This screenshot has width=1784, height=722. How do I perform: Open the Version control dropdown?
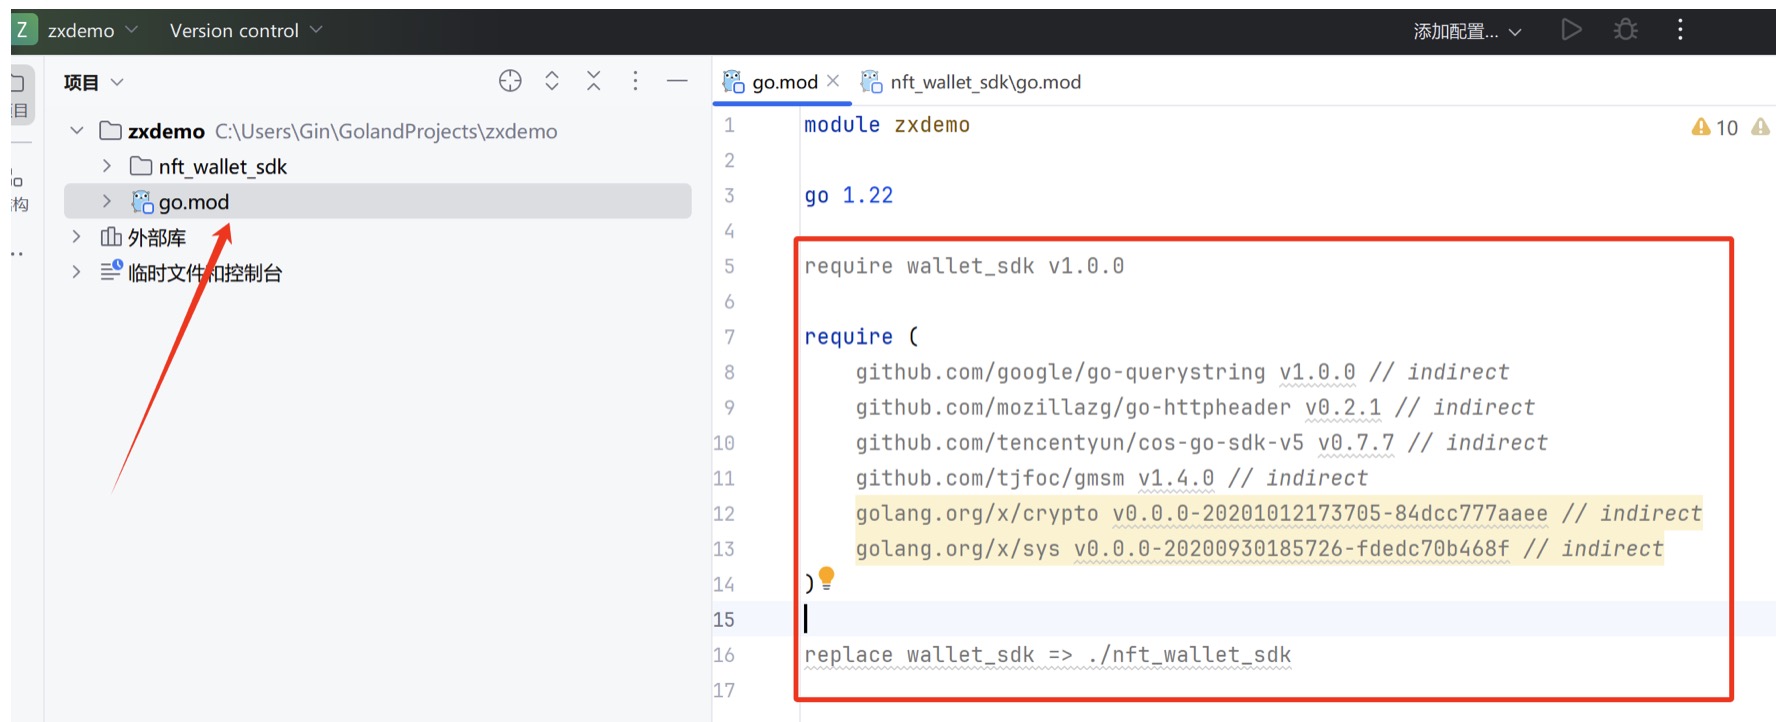pyautogui.click(x=245, y=31)
